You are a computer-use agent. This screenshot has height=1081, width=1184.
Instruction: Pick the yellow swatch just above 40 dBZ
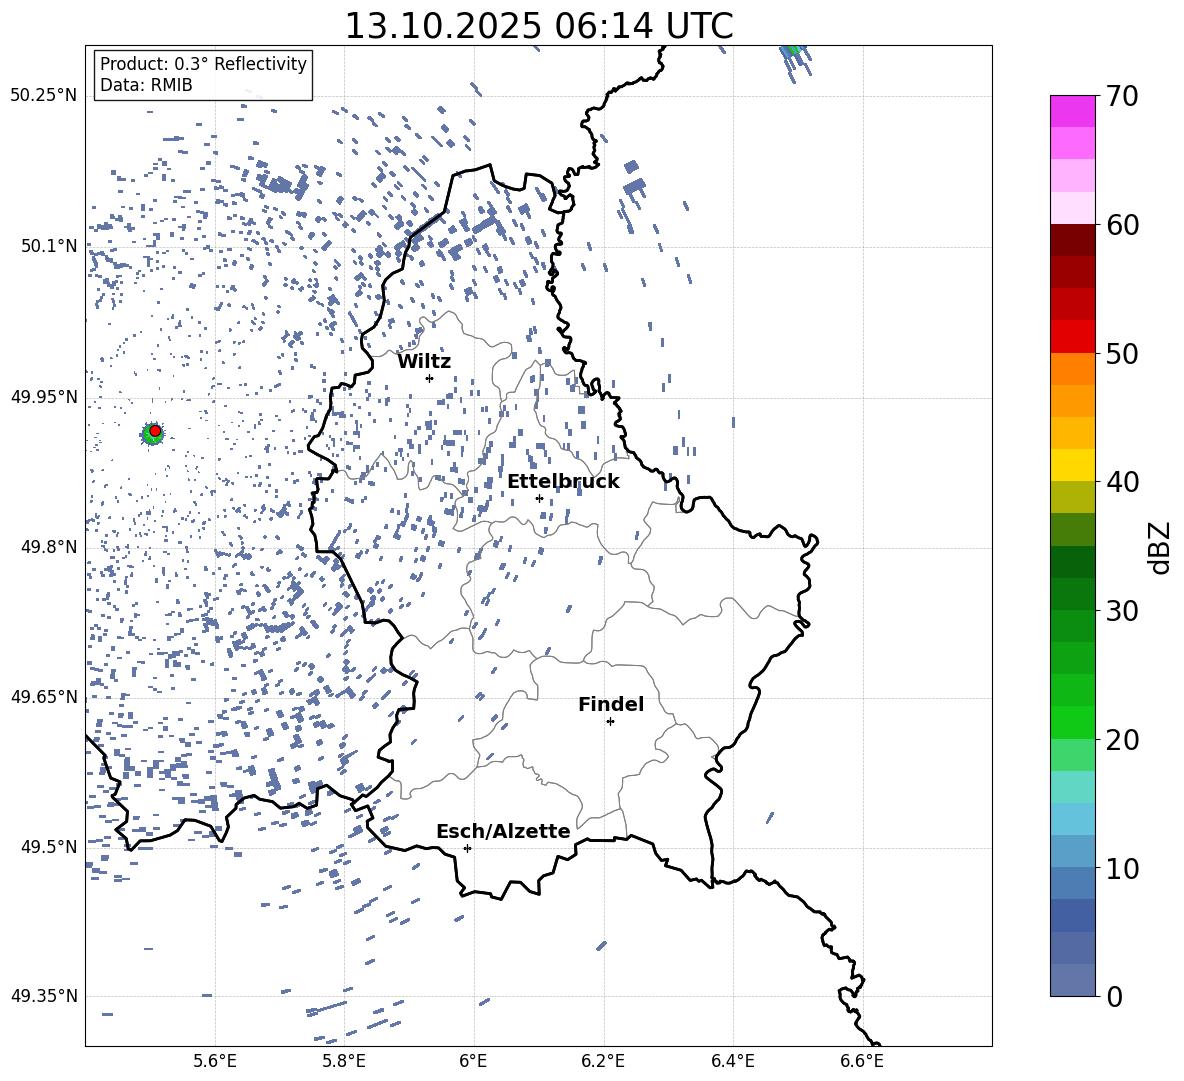tap(1072, 465)
